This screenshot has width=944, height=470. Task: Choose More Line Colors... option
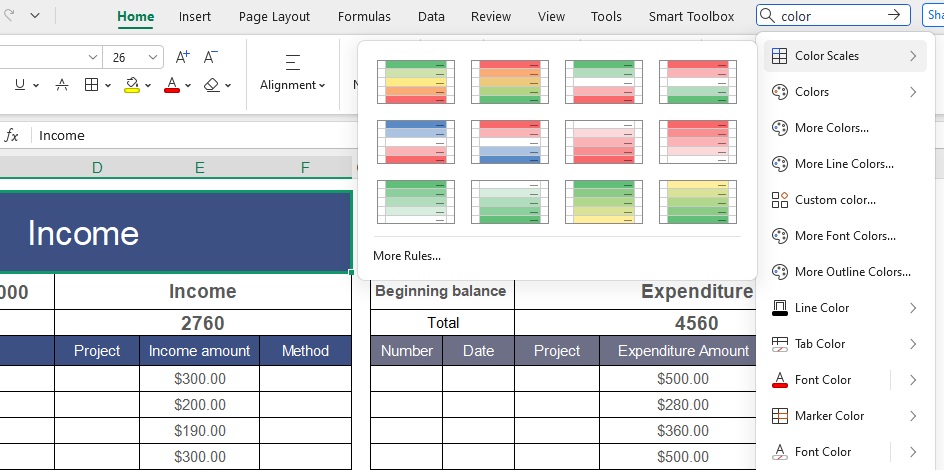[845, 164]
